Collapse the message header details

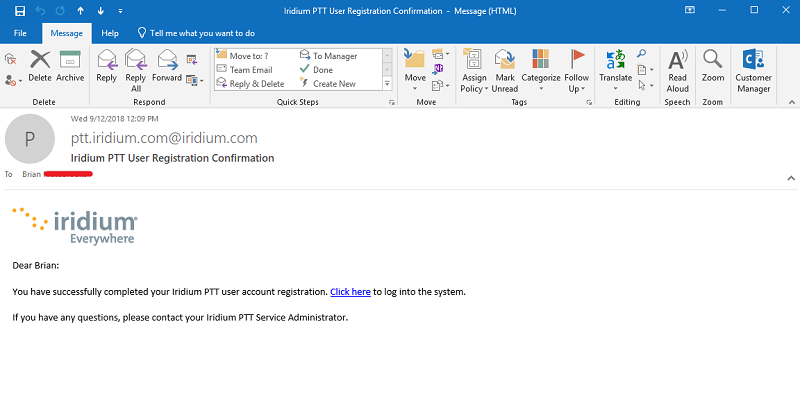point(791,178)
